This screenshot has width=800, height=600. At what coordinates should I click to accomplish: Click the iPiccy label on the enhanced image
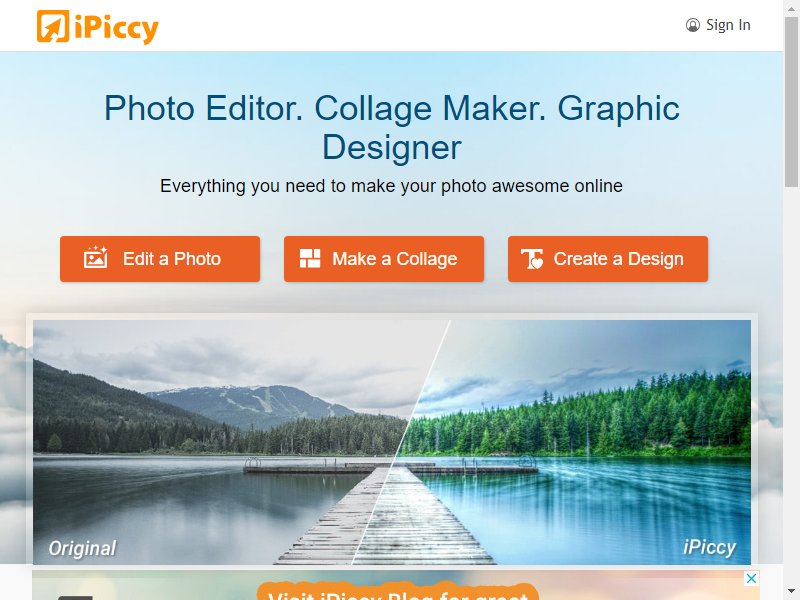(709, 547)
